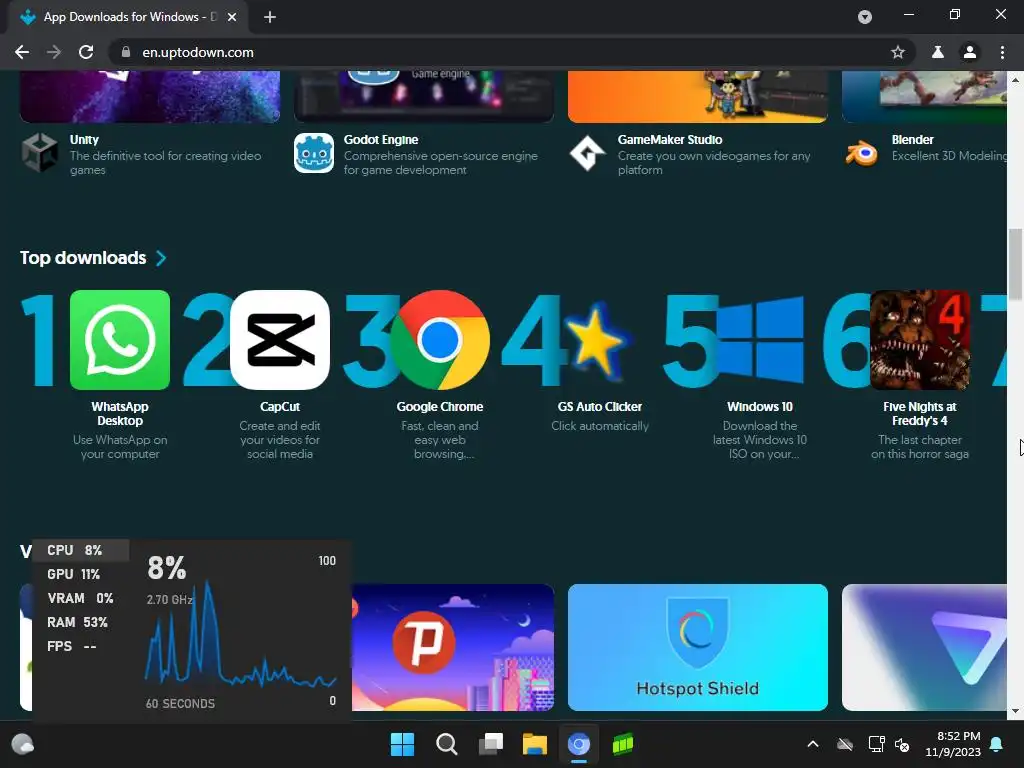Open the green performance monitor taskbar app
Screen dimensions: 1024x768
click(623, 744)
